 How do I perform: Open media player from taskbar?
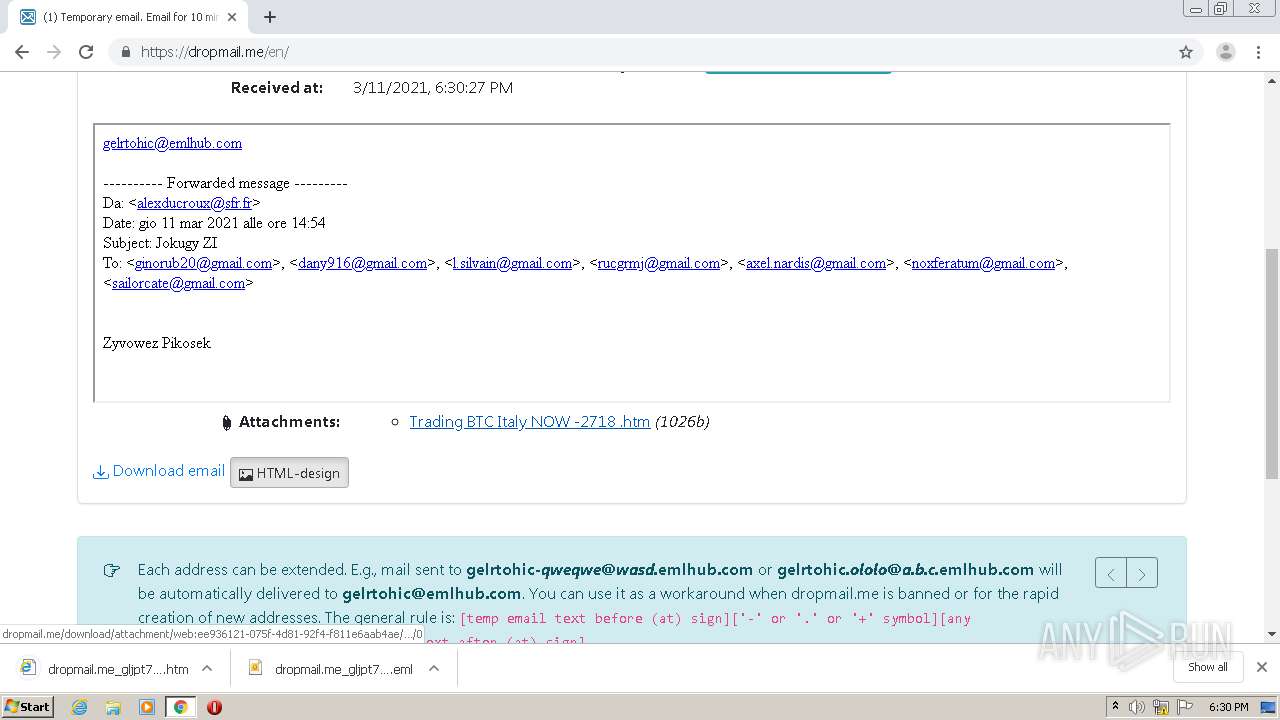pos(147,707)
